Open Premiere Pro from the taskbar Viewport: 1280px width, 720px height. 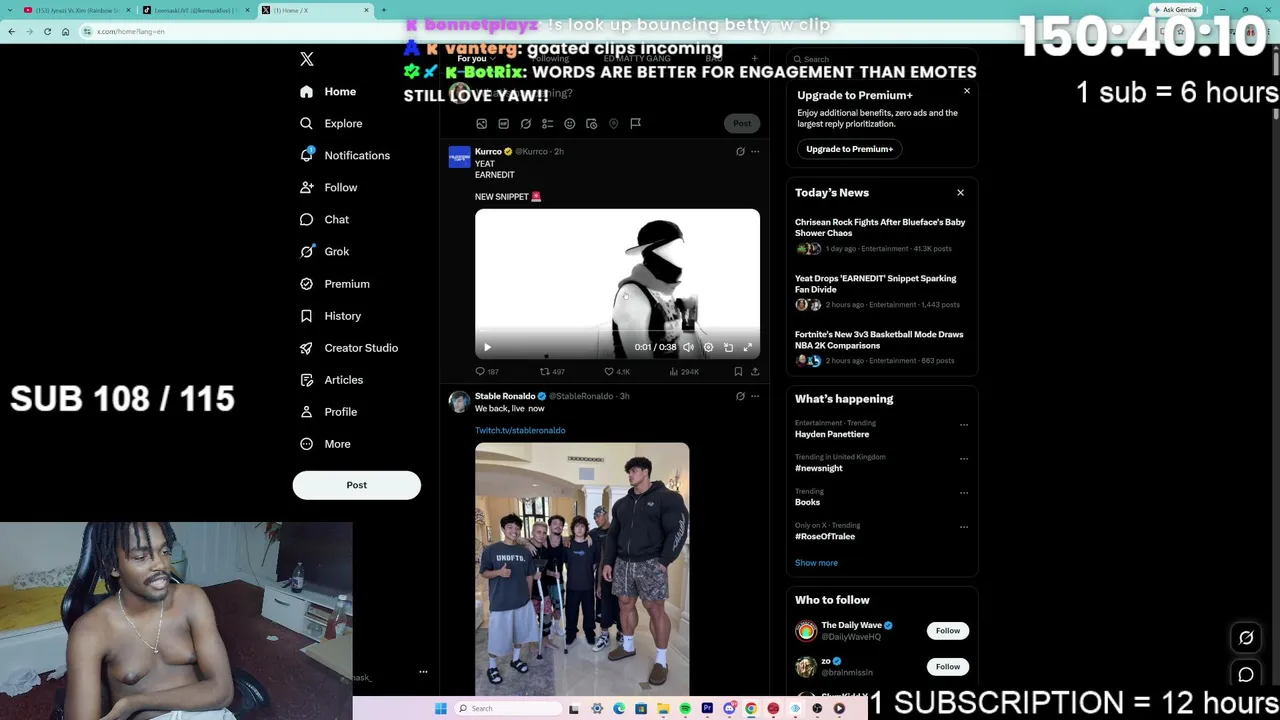tap(707, 709)
